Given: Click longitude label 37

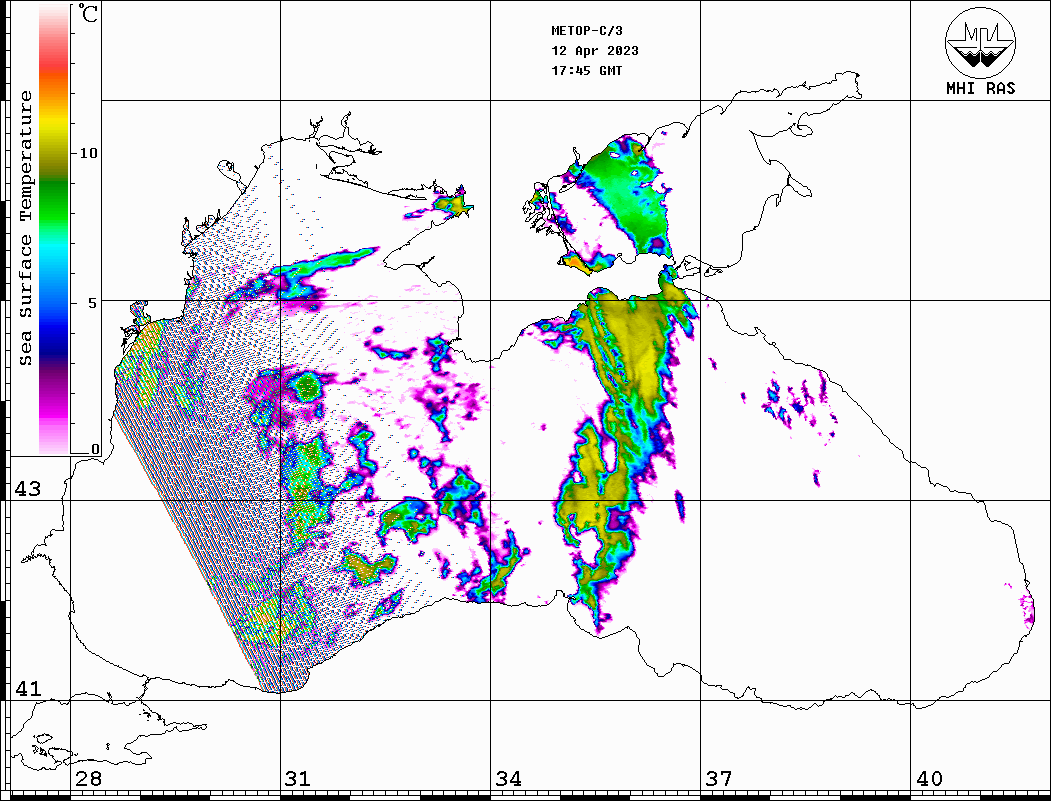Looking at the screenshot, I should pos(719,779).
